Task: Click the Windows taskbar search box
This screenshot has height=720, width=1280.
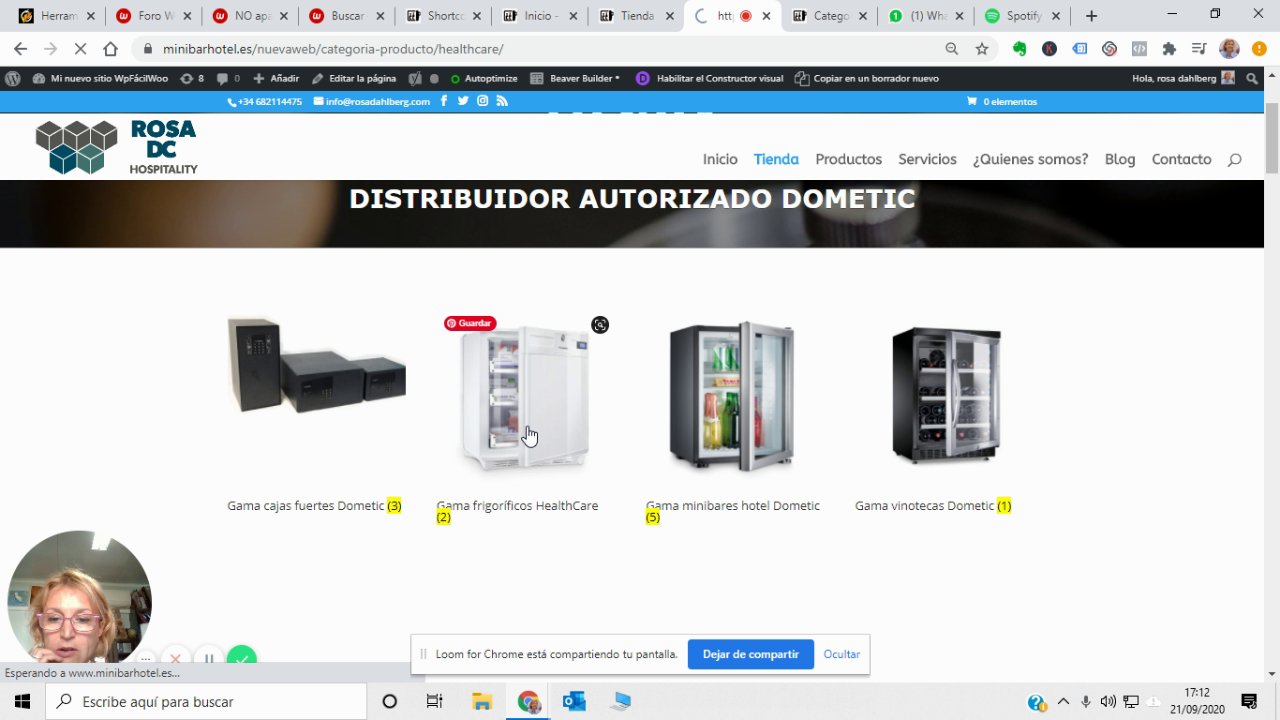Action: [206, 701]
